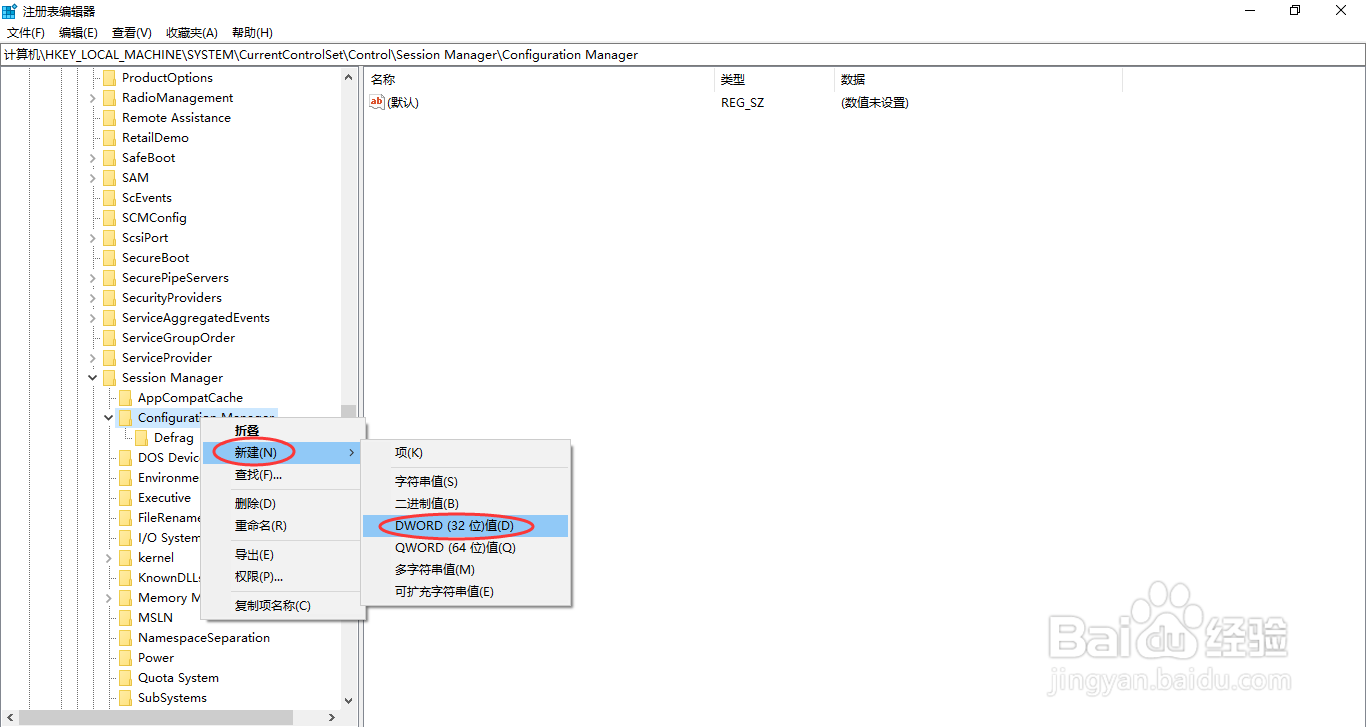Click the SubSystems key folder icon
The image size is (1366, 727).
(127, 697)
